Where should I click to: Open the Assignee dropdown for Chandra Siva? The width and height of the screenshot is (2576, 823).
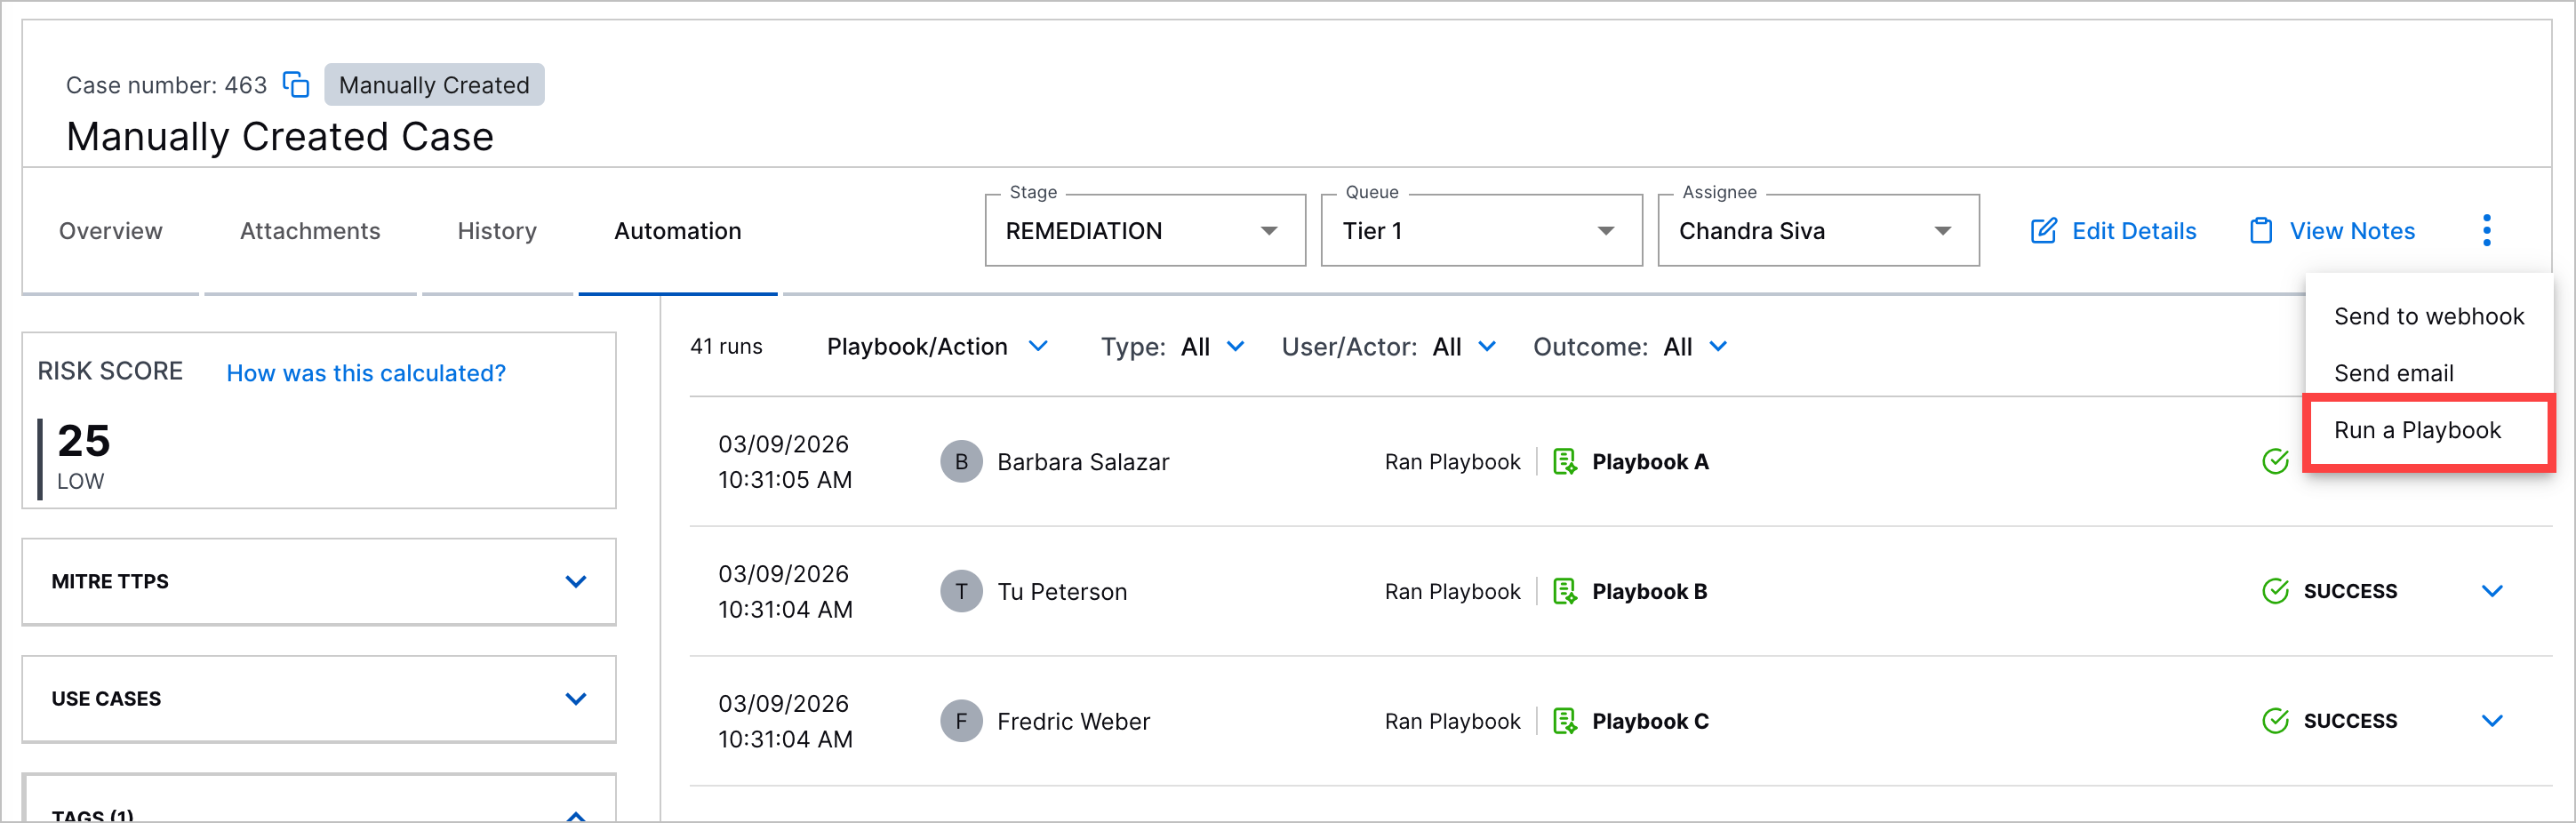pos(1817,231)
